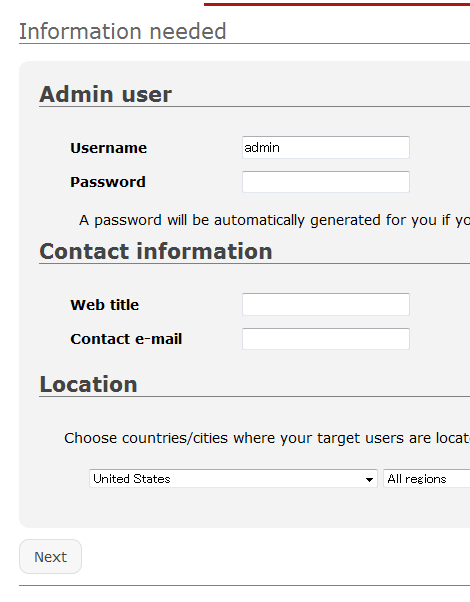
Task: Click the Username field containing admin
Action: [326, 147]
